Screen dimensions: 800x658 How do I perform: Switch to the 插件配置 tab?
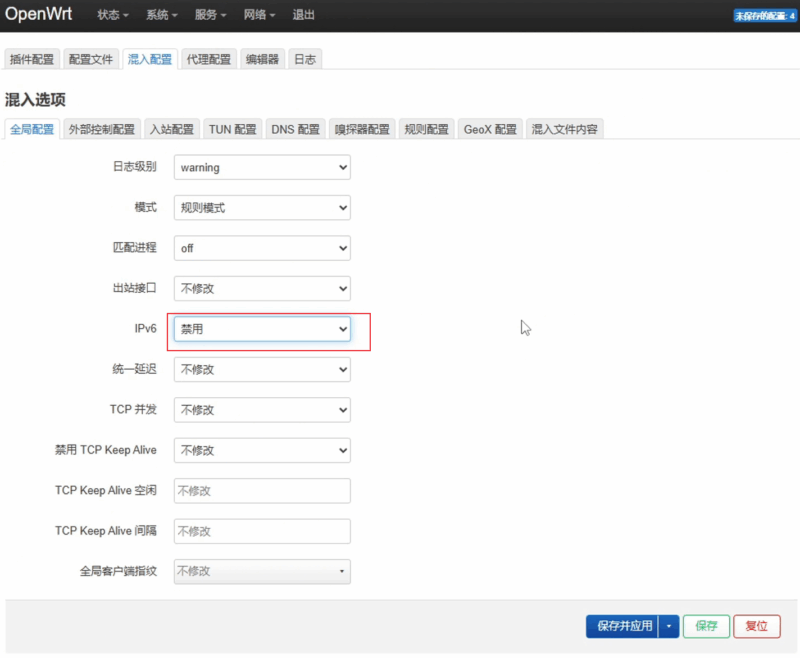tap(32, 59)
